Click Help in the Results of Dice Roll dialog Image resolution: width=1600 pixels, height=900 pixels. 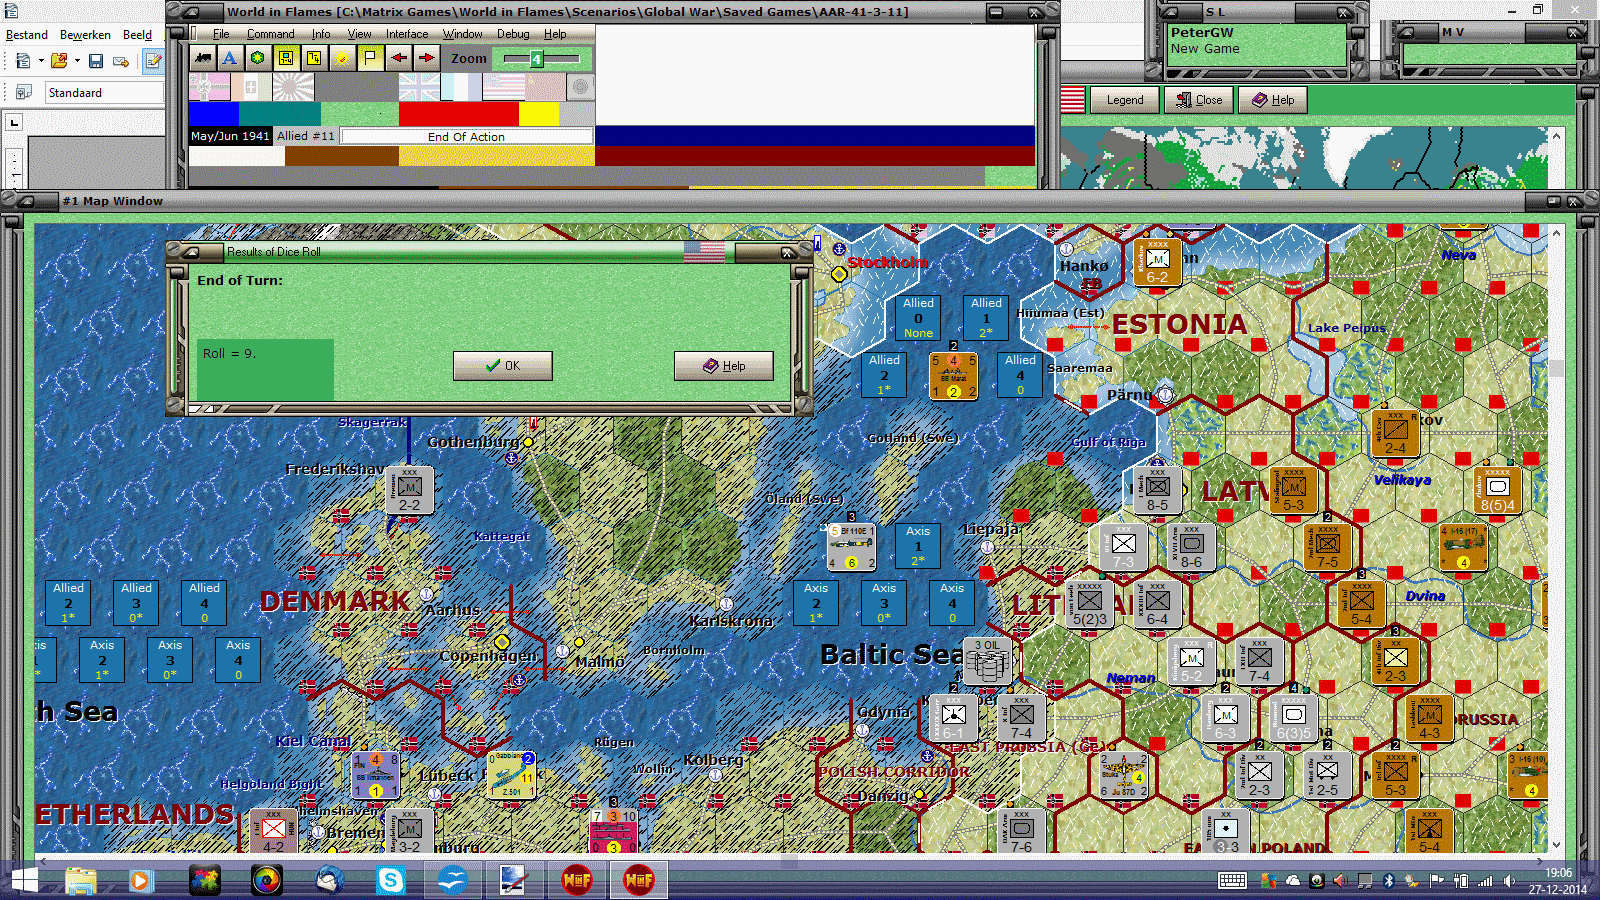coord(724,366)
